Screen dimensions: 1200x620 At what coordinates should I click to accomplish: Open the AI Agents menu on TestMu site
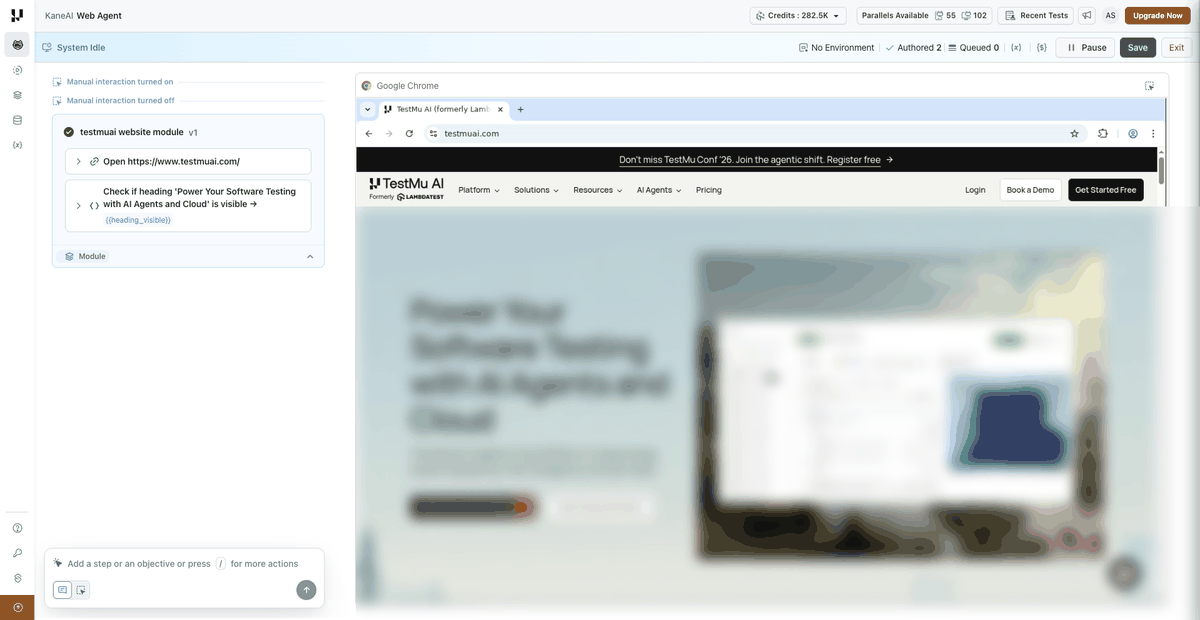pos(659,190)
